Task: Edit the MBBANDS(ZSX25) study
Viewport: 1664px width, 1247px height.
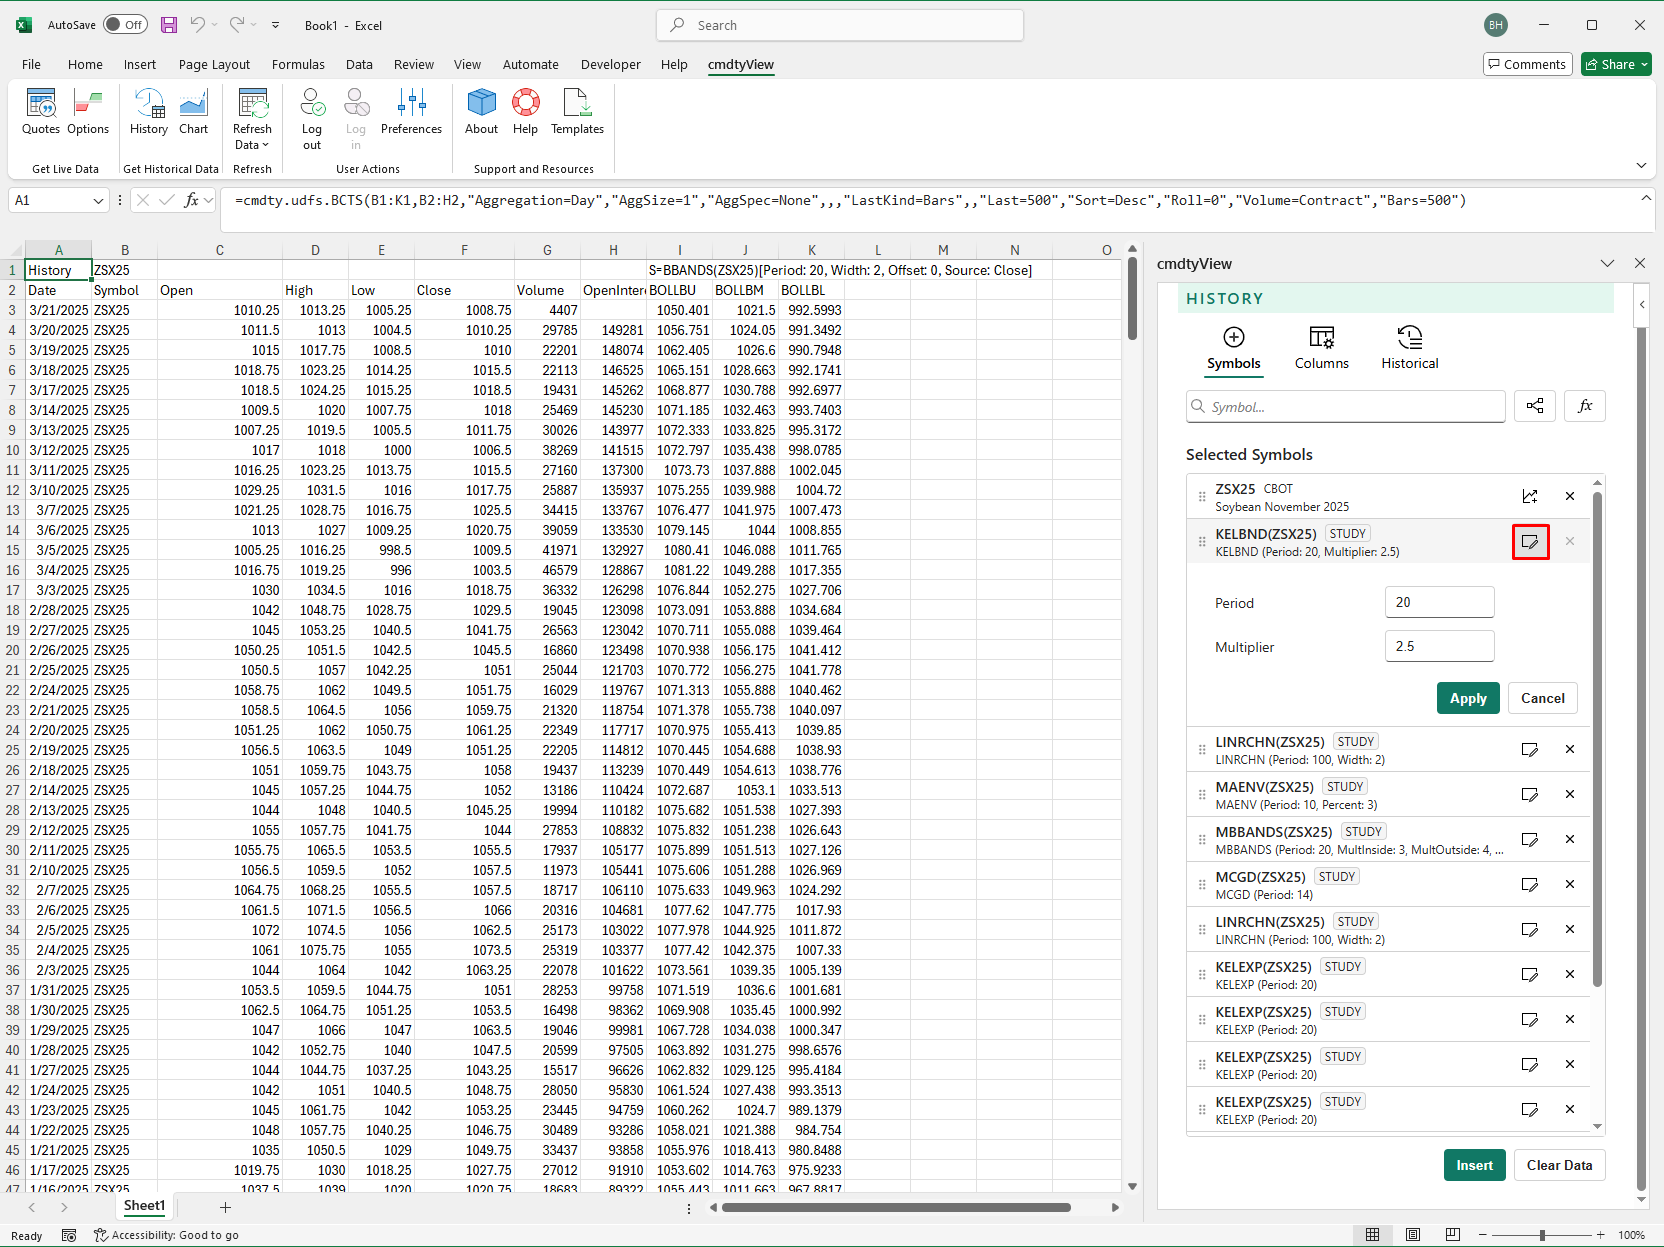Action: click(x=1530, y=839)
